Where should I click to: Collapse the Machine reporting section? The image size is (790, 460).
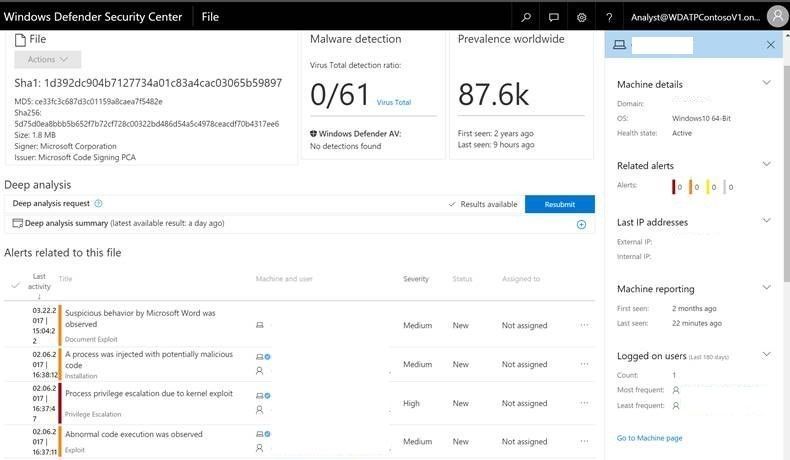pos(766,287)
